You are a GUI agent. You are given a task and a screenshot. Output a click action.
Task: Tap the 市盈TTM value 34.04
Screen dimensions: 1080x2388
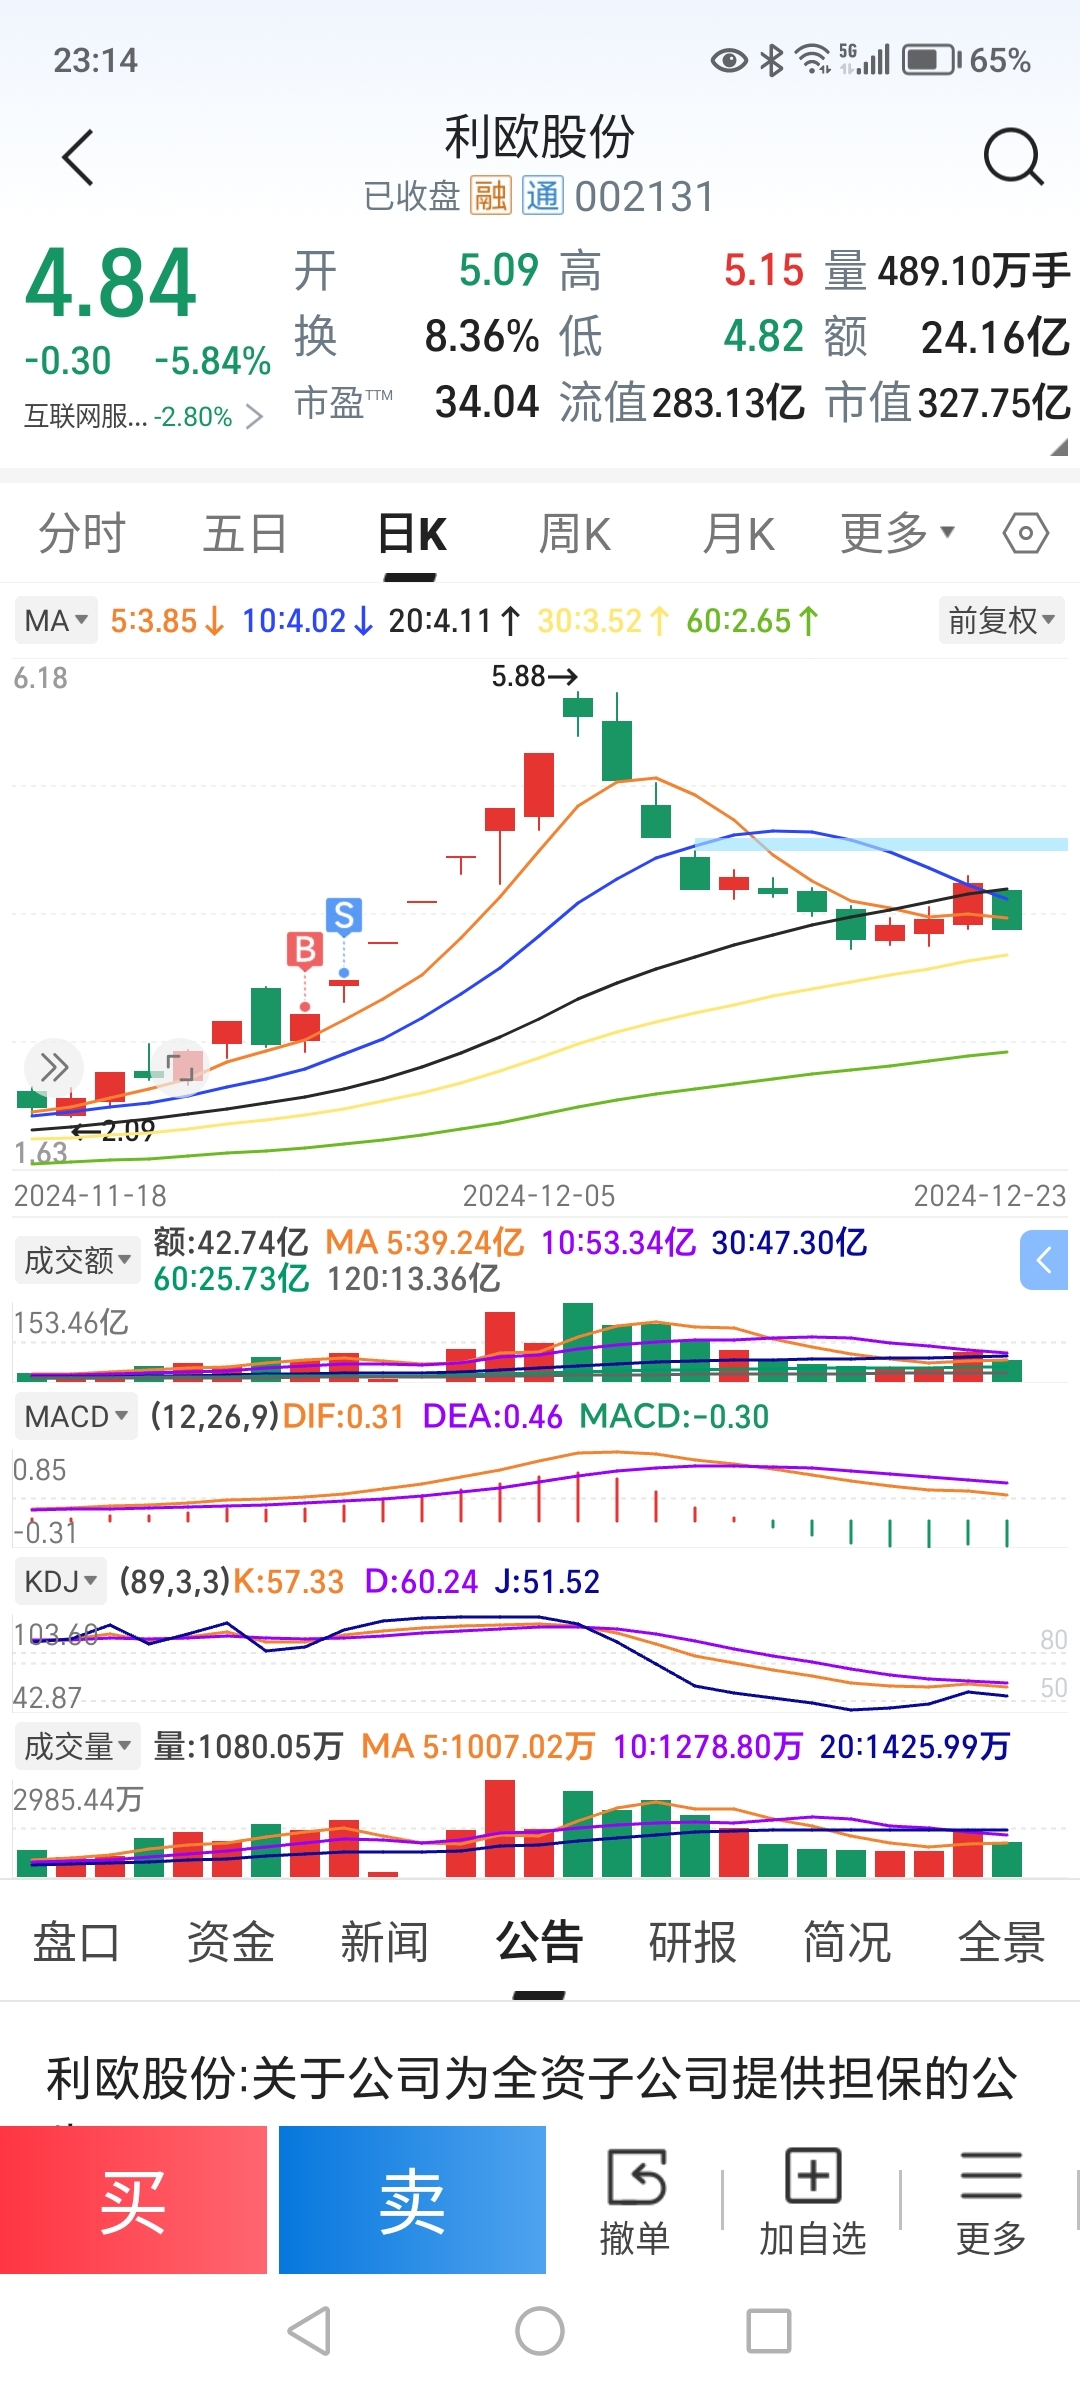(487, 402)
